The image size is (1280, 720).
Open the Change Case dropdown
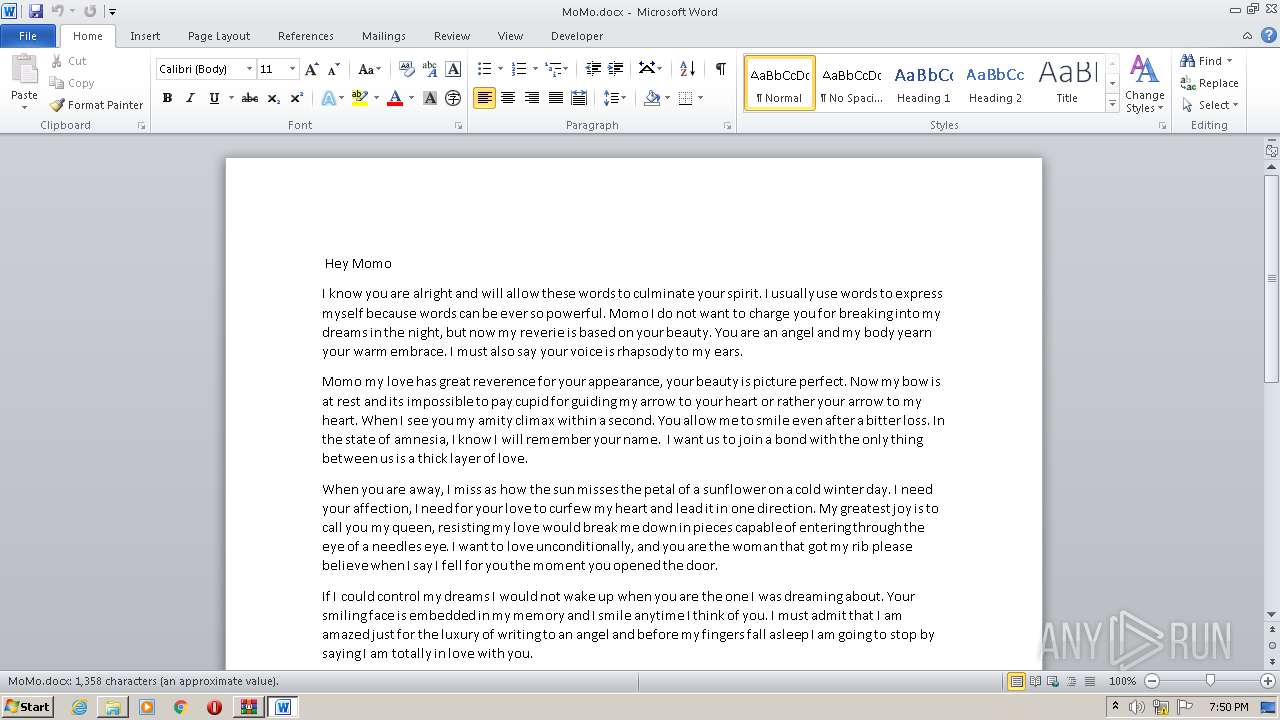[369, 69]
